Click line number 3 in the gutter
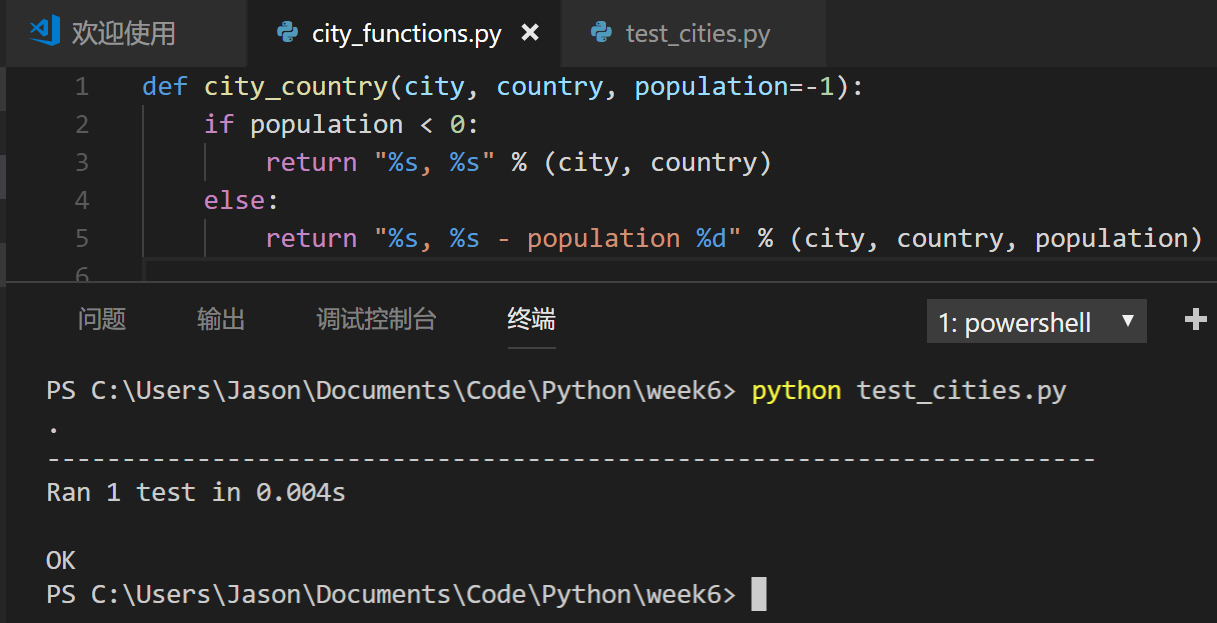Image resolution: width=1217 pixels, height=623 pixels. pos(82,163)
